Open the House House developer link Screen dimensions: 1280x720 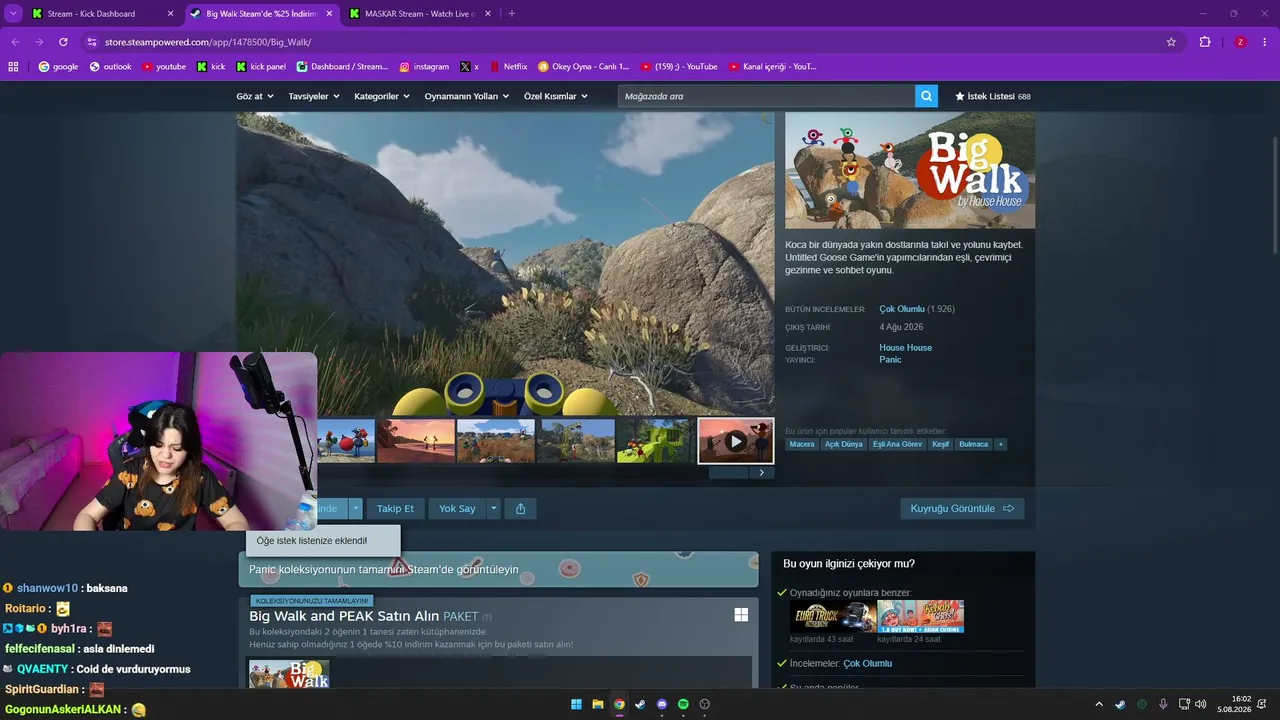click(x=905, y=348)
